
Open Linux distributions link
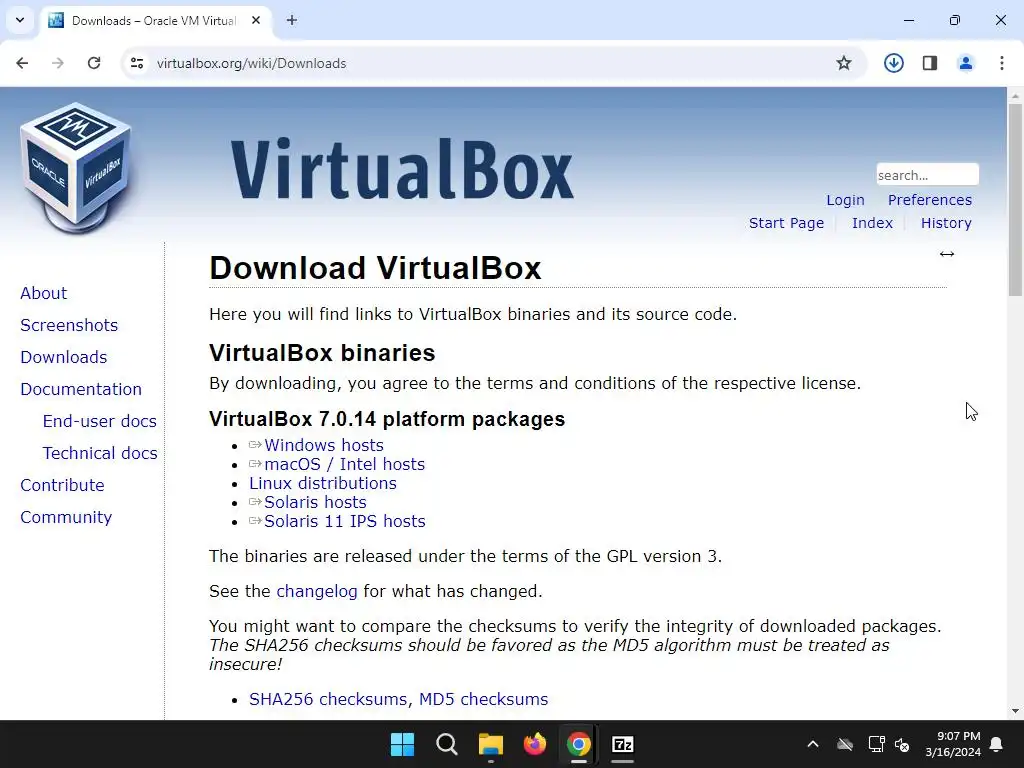(x=323, y=483)
